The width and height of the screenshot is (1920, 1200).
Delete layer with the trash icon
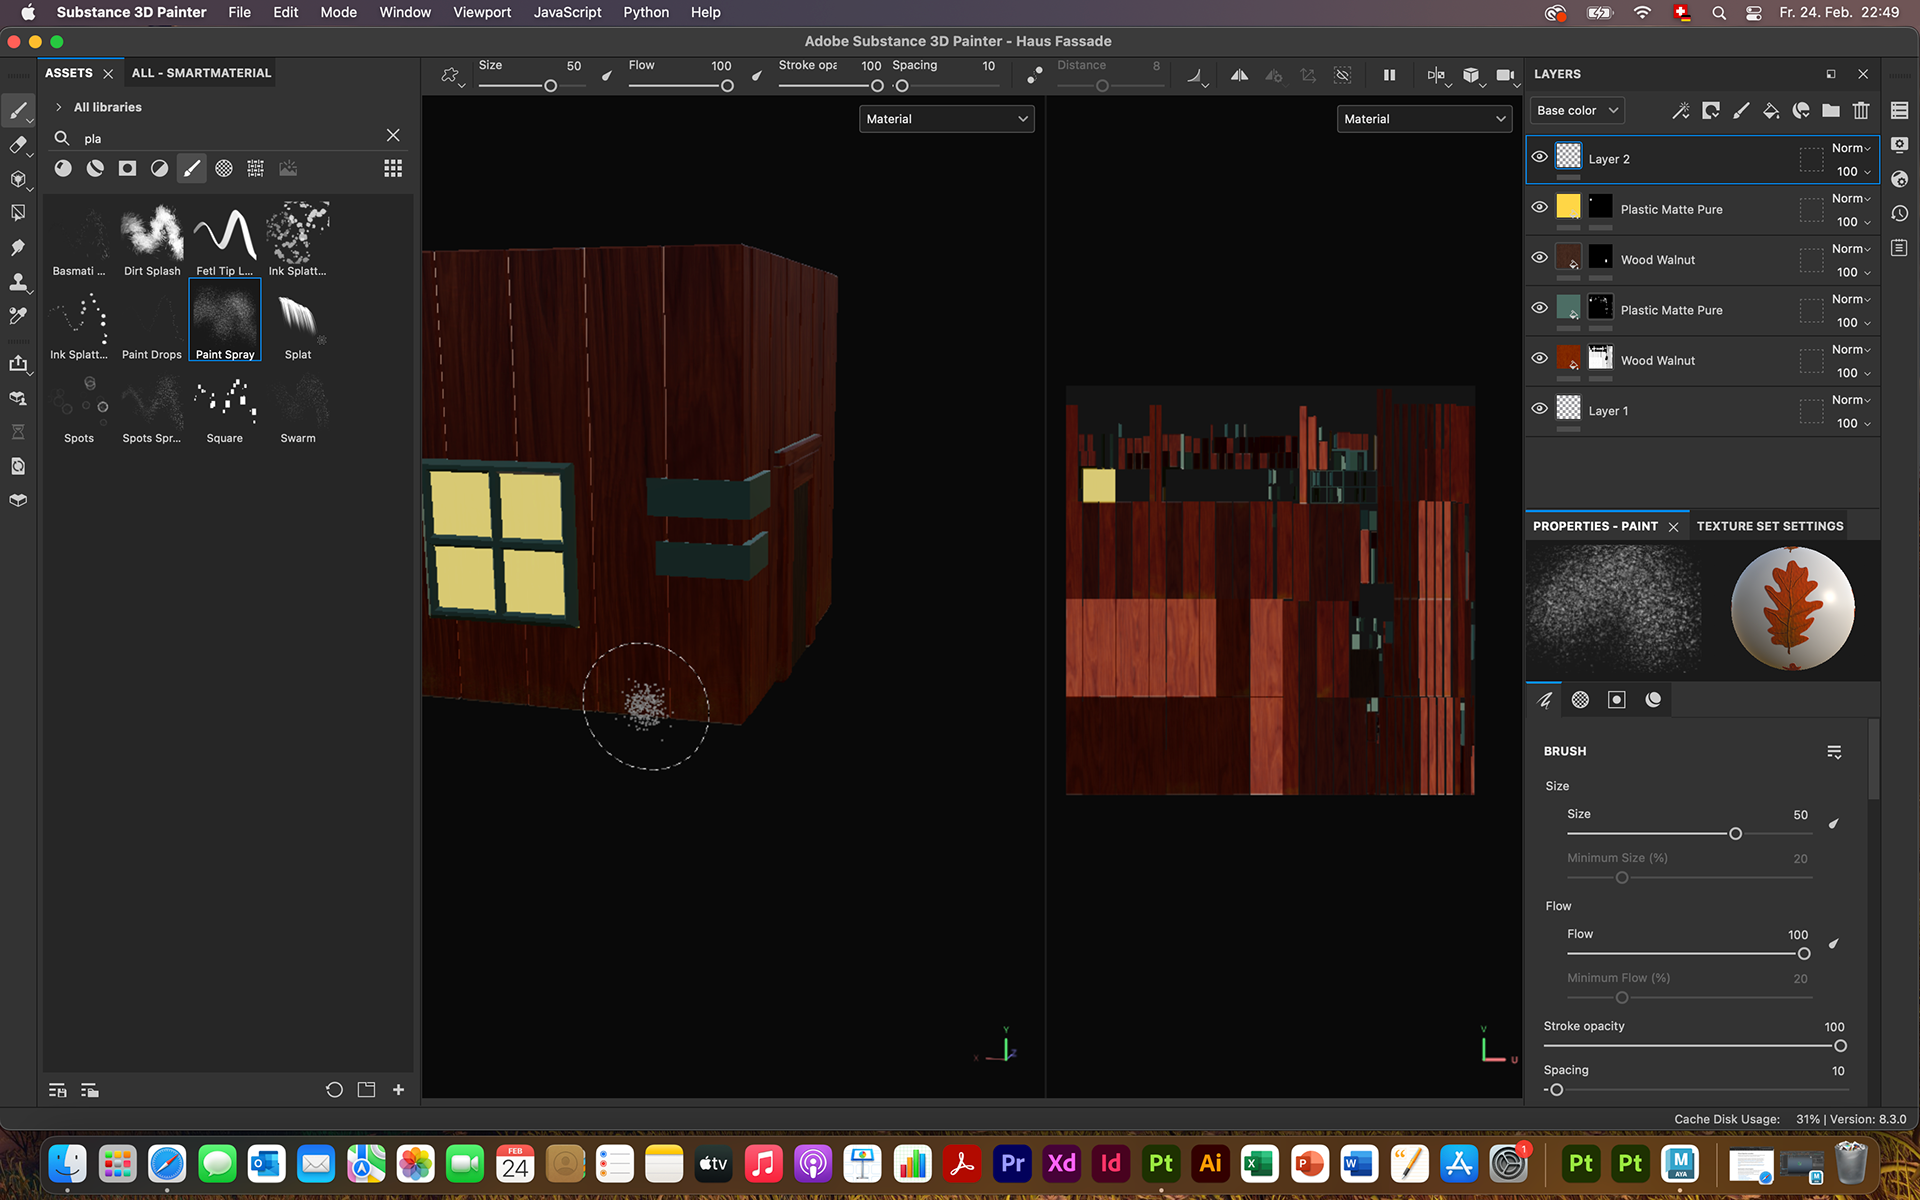click(x=1861, y=111)
